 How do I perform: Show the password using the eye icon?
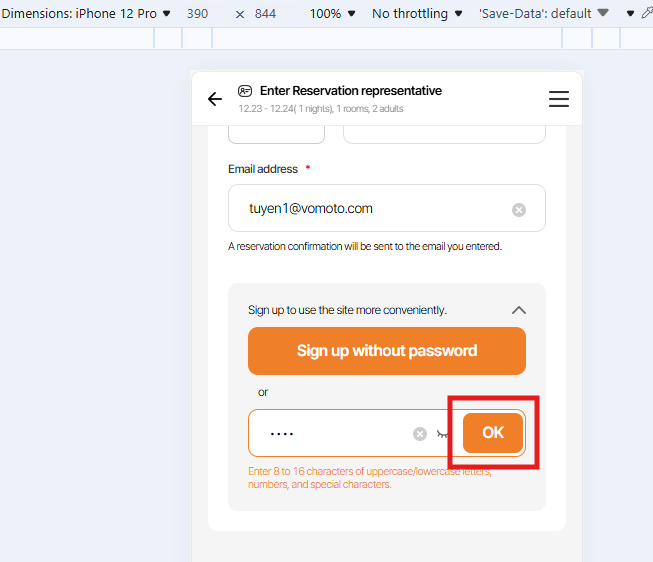coord(444,434)
